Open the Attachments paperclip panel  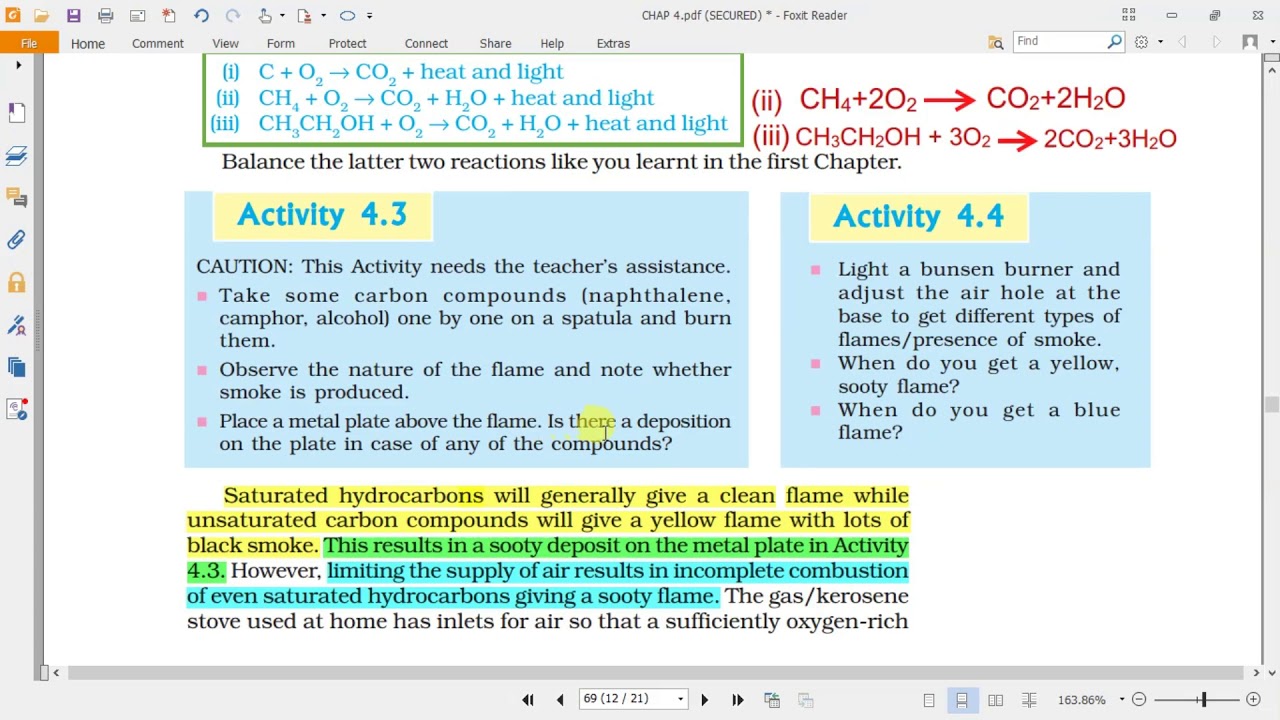17,240
